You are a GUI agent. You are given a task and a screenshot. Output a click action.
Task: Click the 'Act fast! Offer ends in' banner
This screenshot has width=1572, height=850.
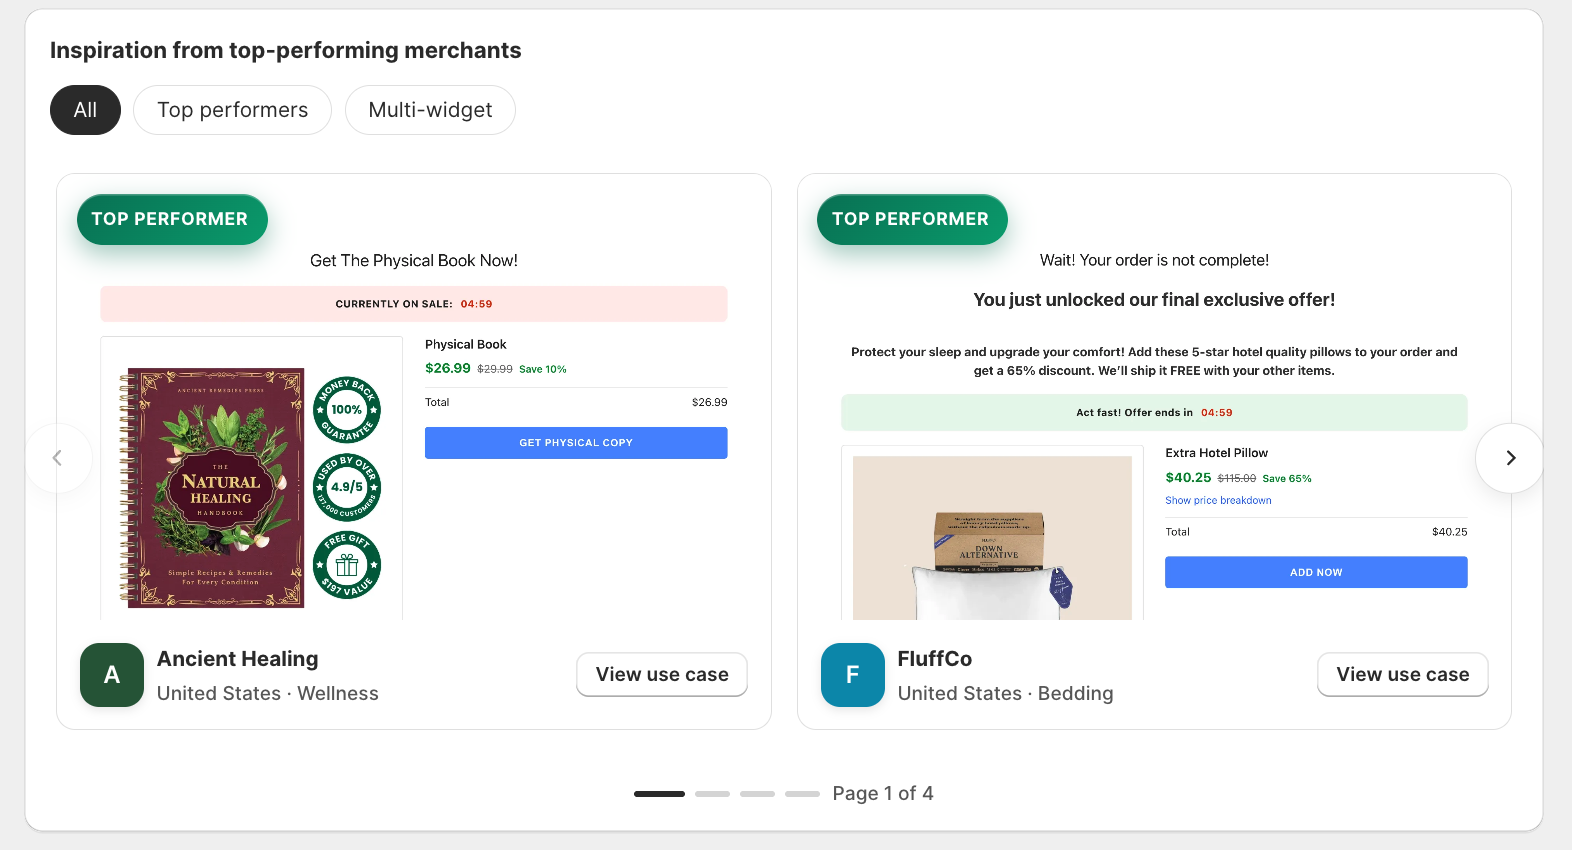[x=1154, y=412]
